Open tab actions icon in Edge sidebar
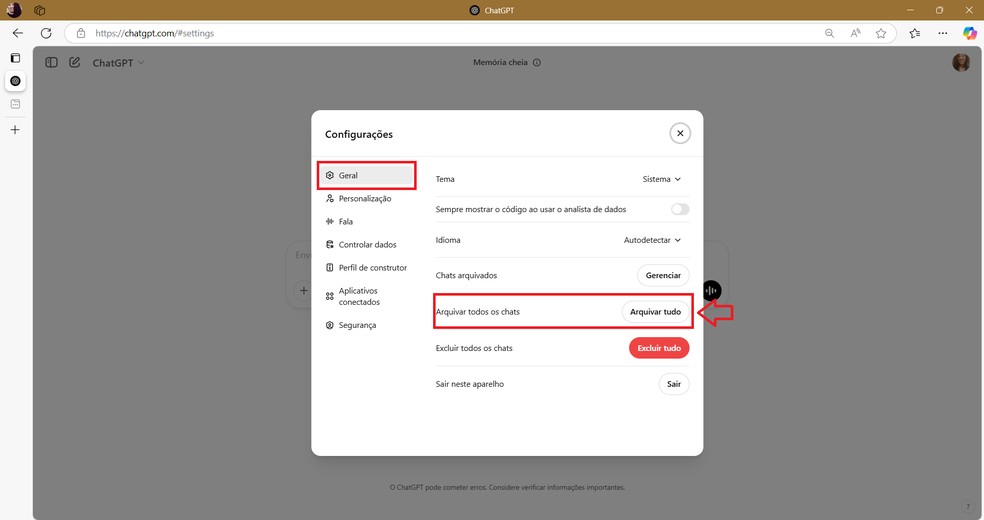The width and height of the screenshot is (984, 520). point(15,58)
